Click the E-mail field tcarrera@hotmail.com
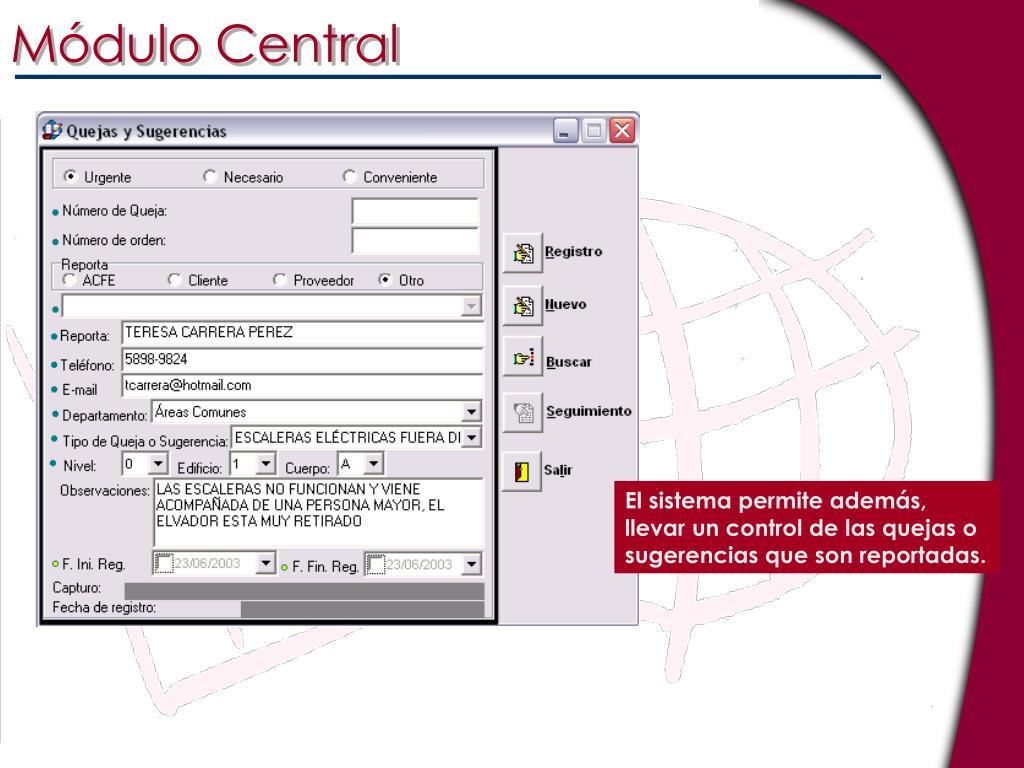The image size is (1024, 768). pyautogui.click(x=302, y=385)
